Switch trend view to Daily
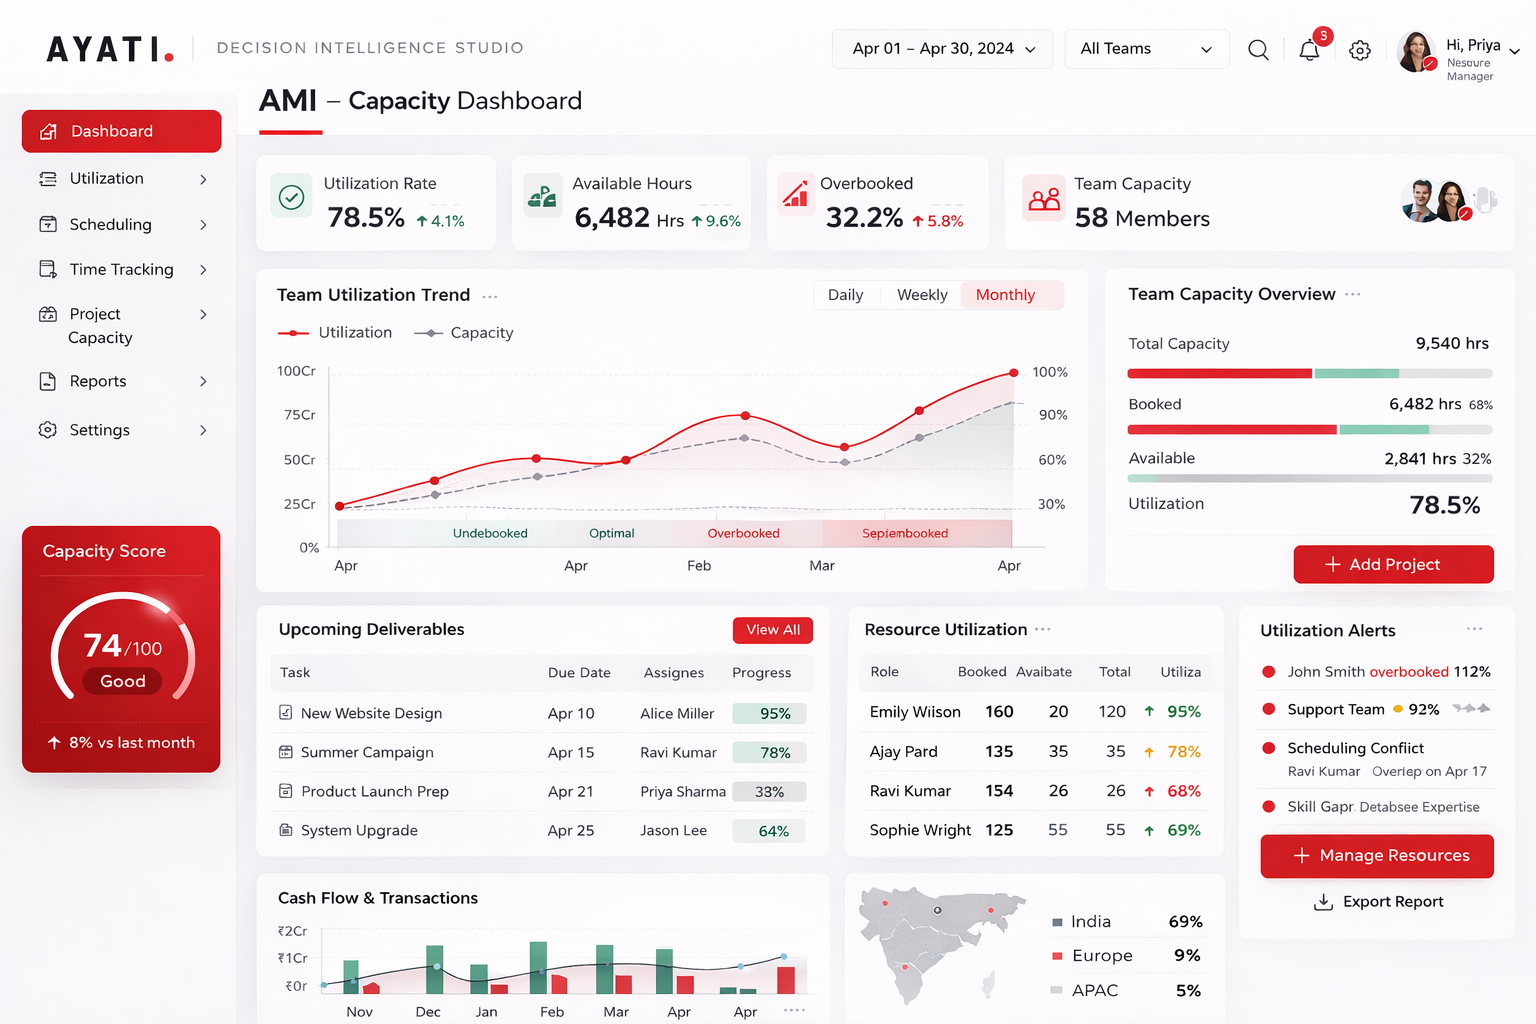Image resolution: width=1536 pixels, height=1024 pixels. 845,295
